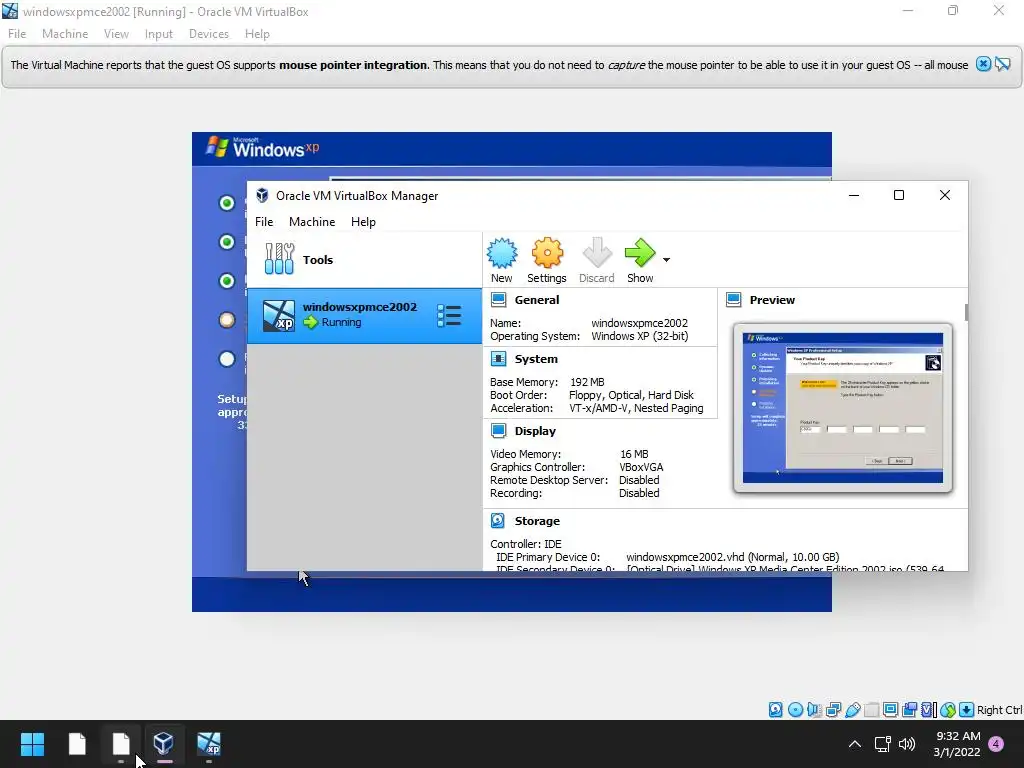Select the windowsxpmce2002 machine in the list
This screenshot has width=1024, height=768.
pyautogui.click(x=364, y=315)
